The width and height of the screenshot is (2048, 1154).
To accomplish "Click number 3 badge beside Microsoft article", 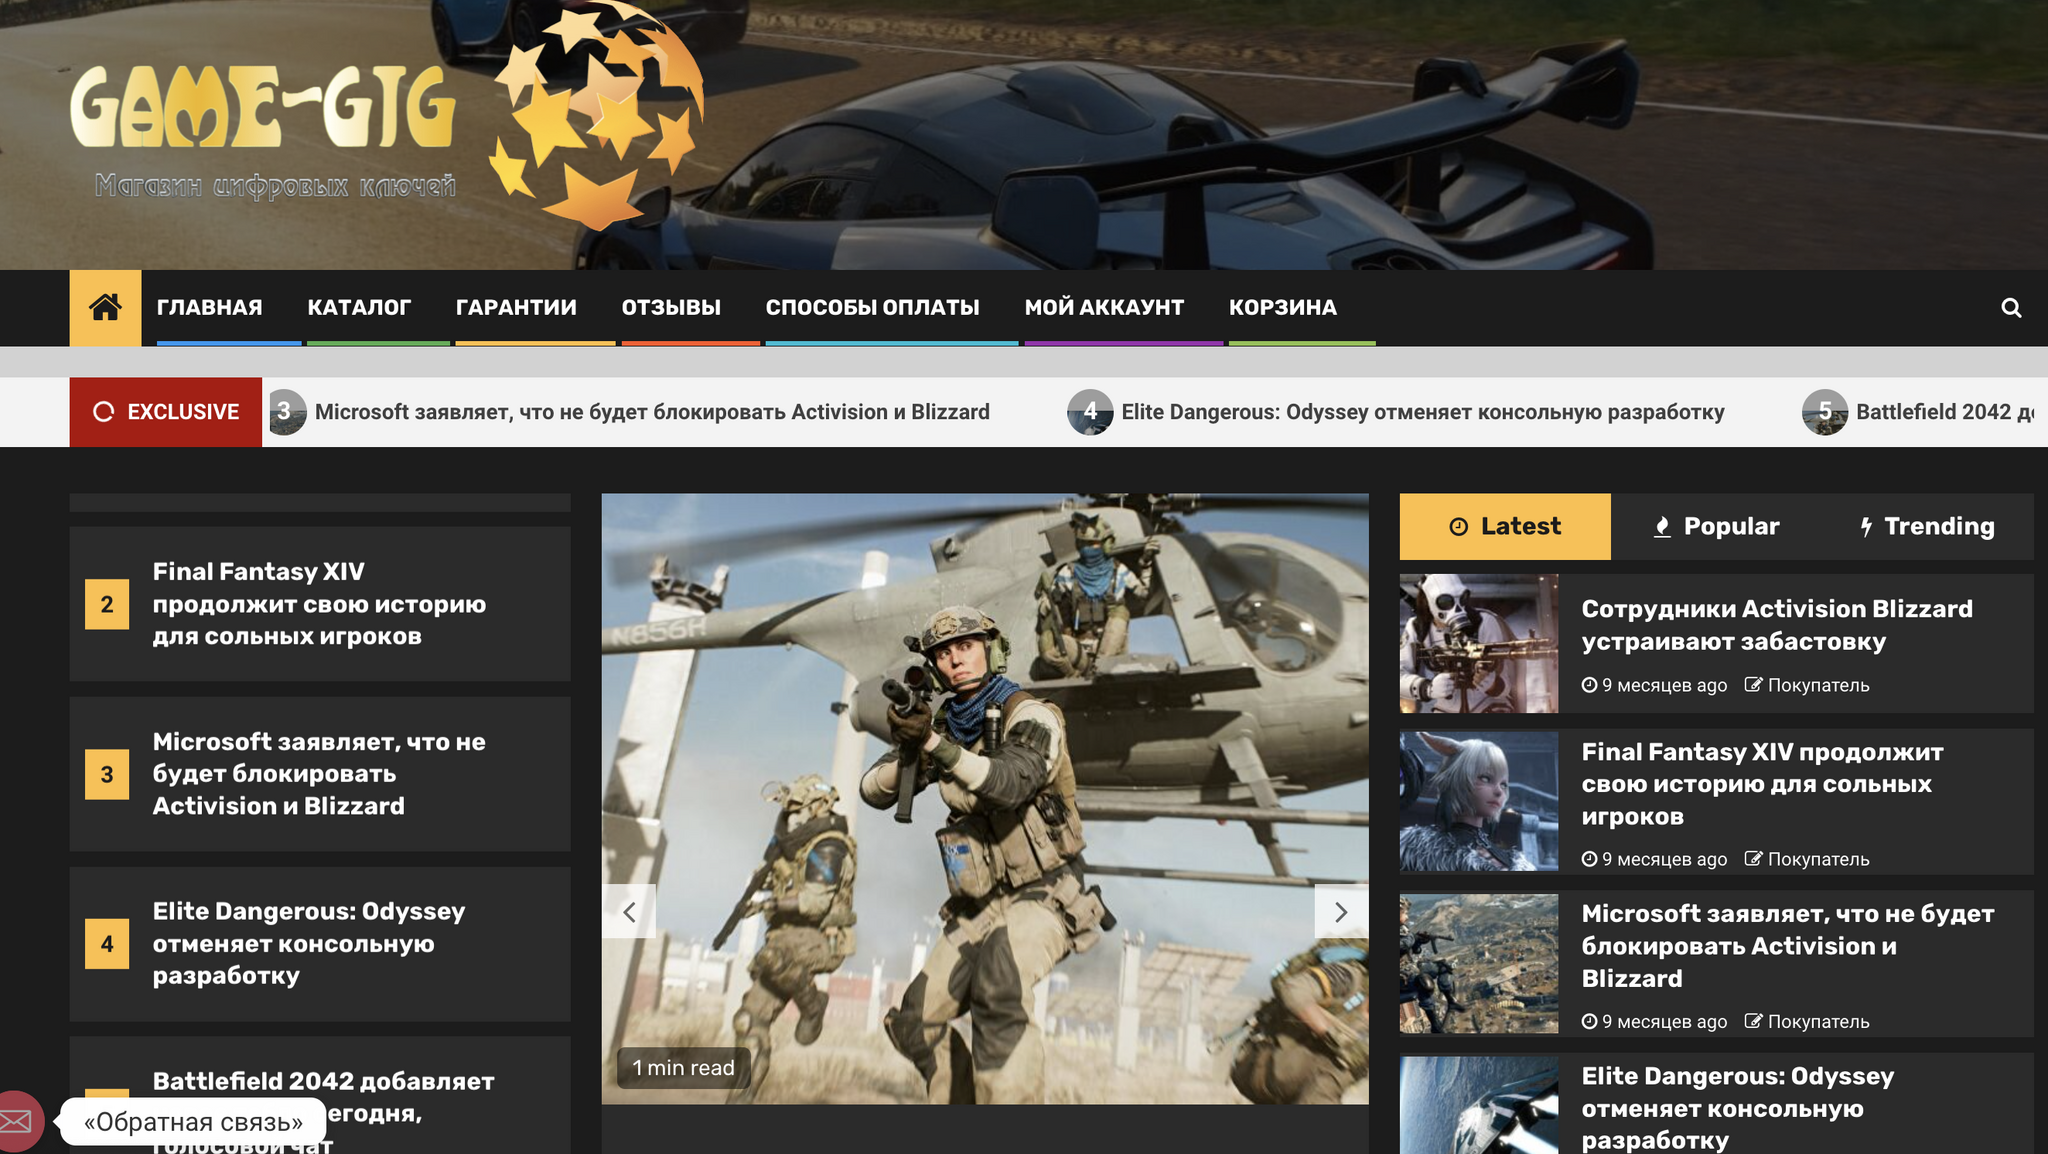I will pyautogui.click(x=107, y=774).
